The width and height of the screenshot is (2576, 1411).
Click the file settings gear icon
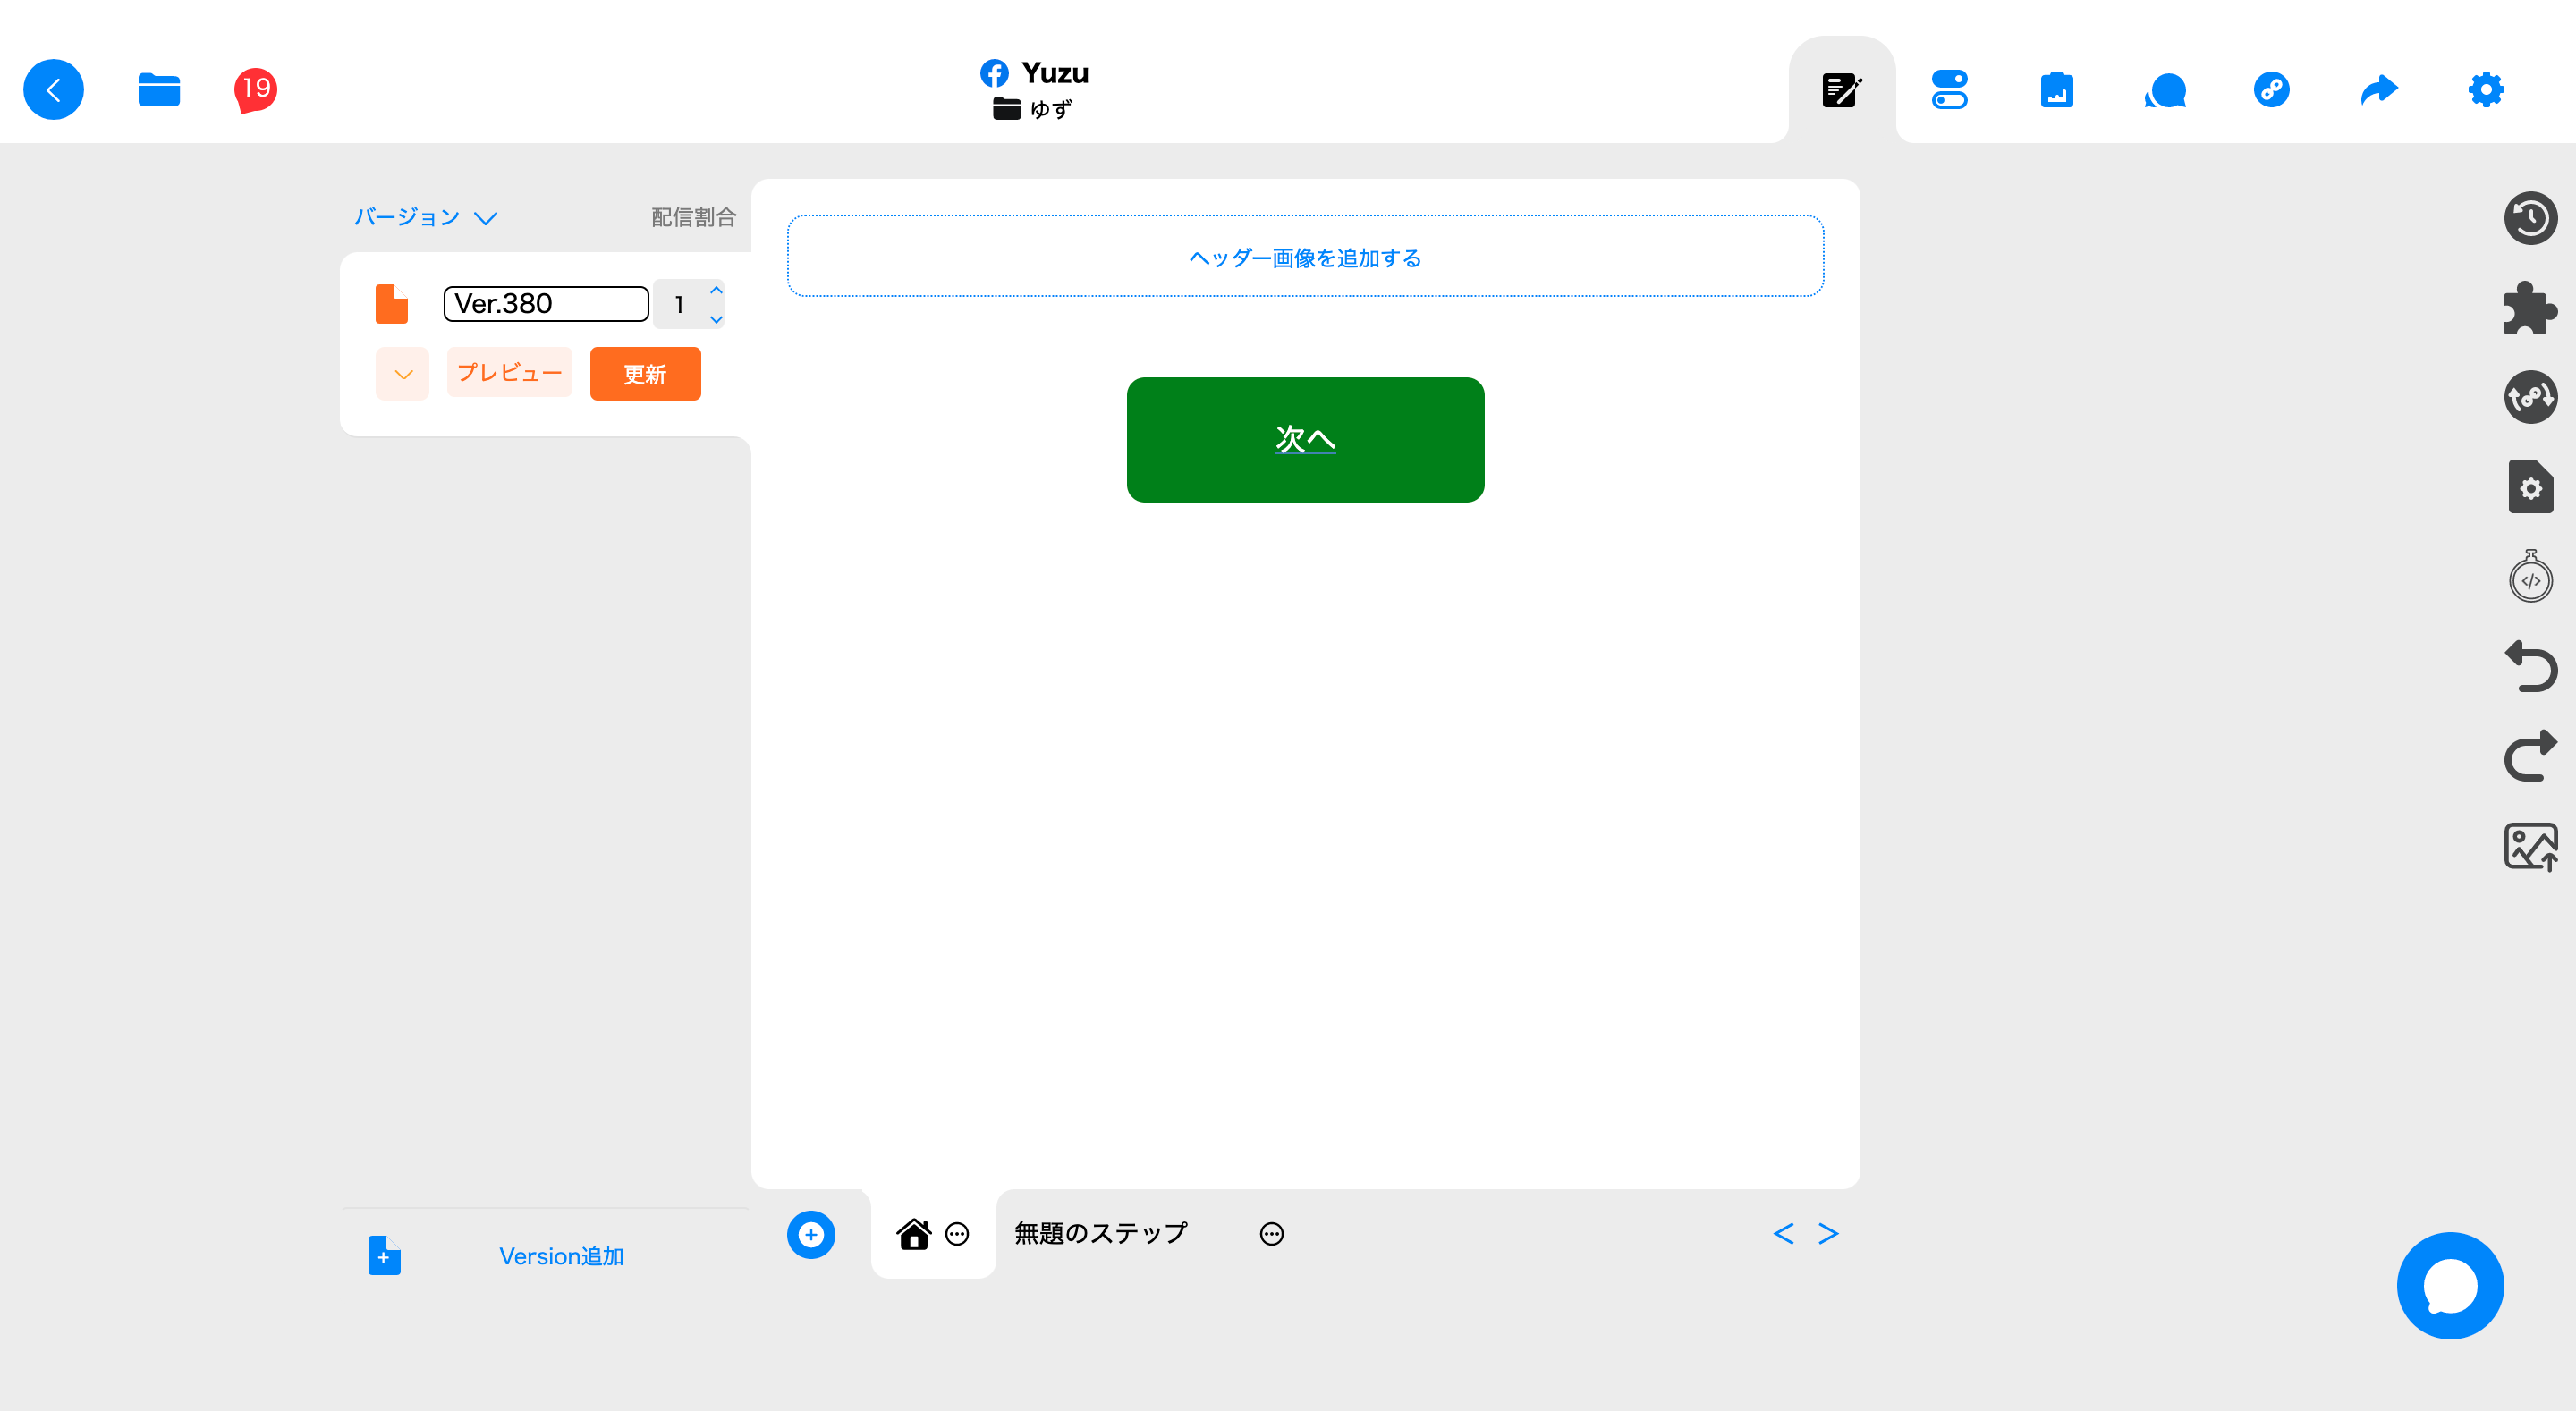[2530, 487]
